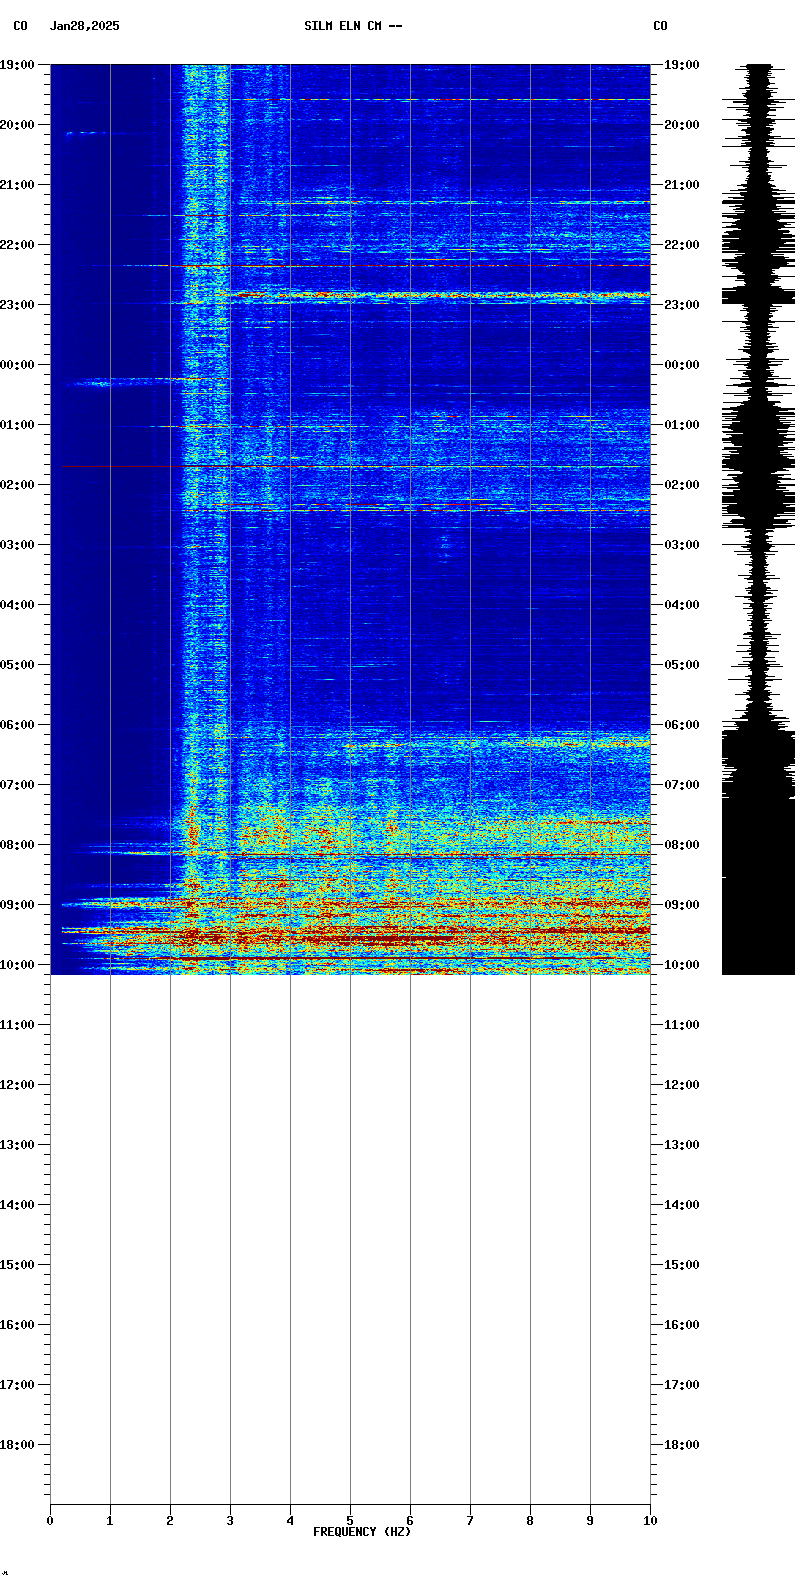
Task: Select the 10:00 label on left time axis
Action: click(18, 965)
